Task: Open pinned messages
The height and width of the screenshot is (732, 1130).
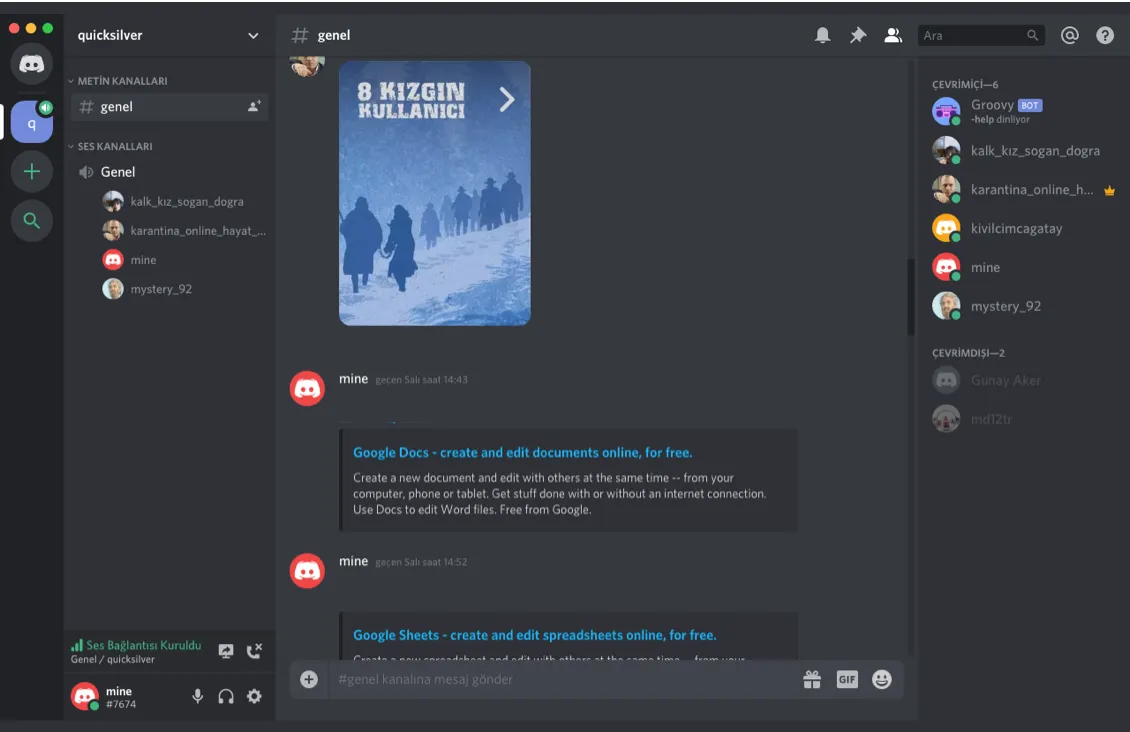Action: coord(857,34)
